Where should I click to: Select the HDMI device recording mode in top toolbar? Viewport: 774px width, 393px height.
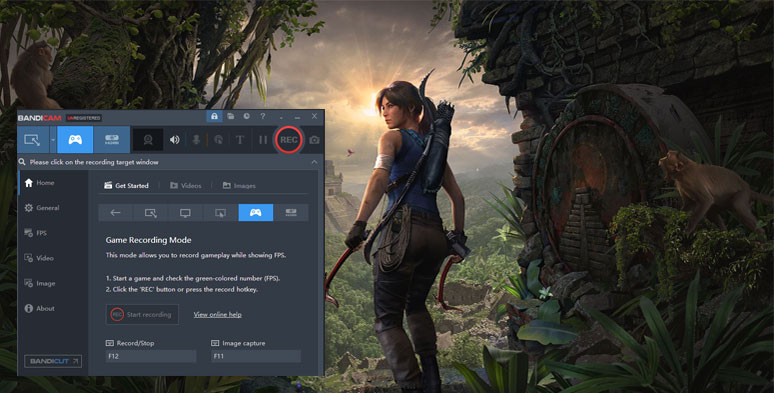point(112,140)
